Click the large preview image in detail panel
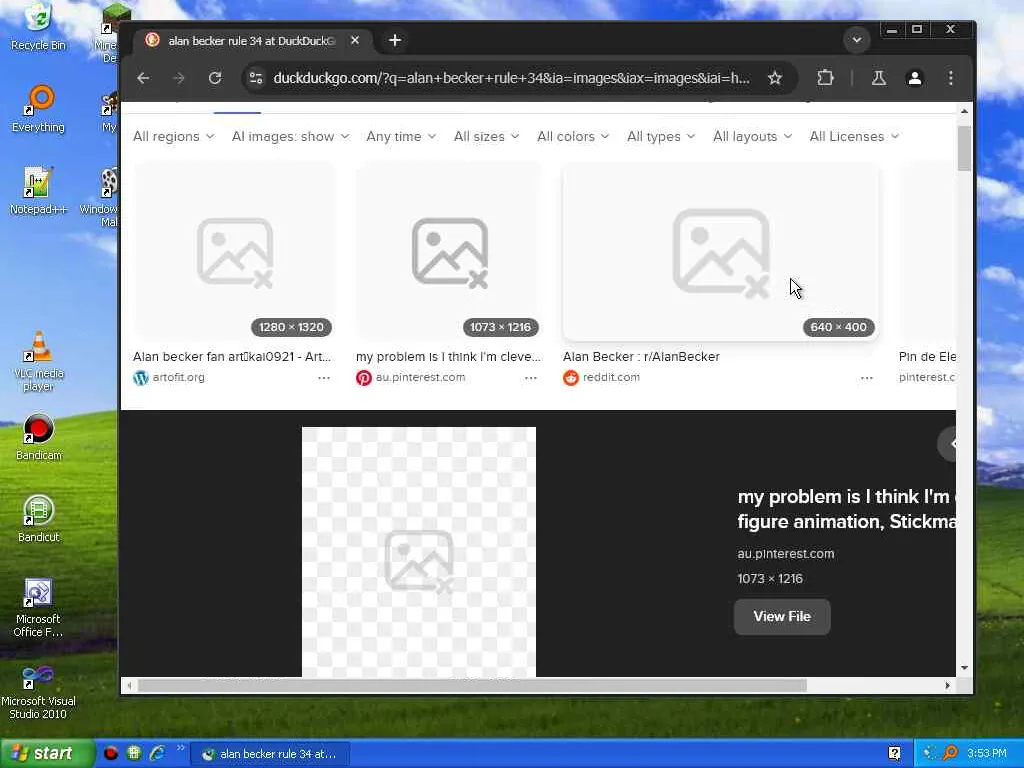Viewport: 1024px width, 768px height. pos(419,552)
